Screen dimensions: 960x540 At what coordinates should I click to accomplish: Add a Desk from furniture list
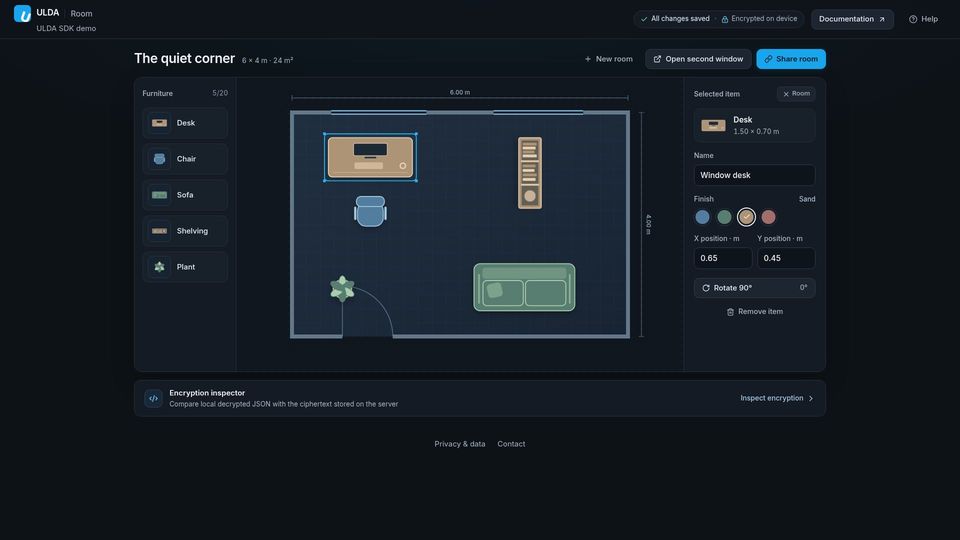[185, 123]
